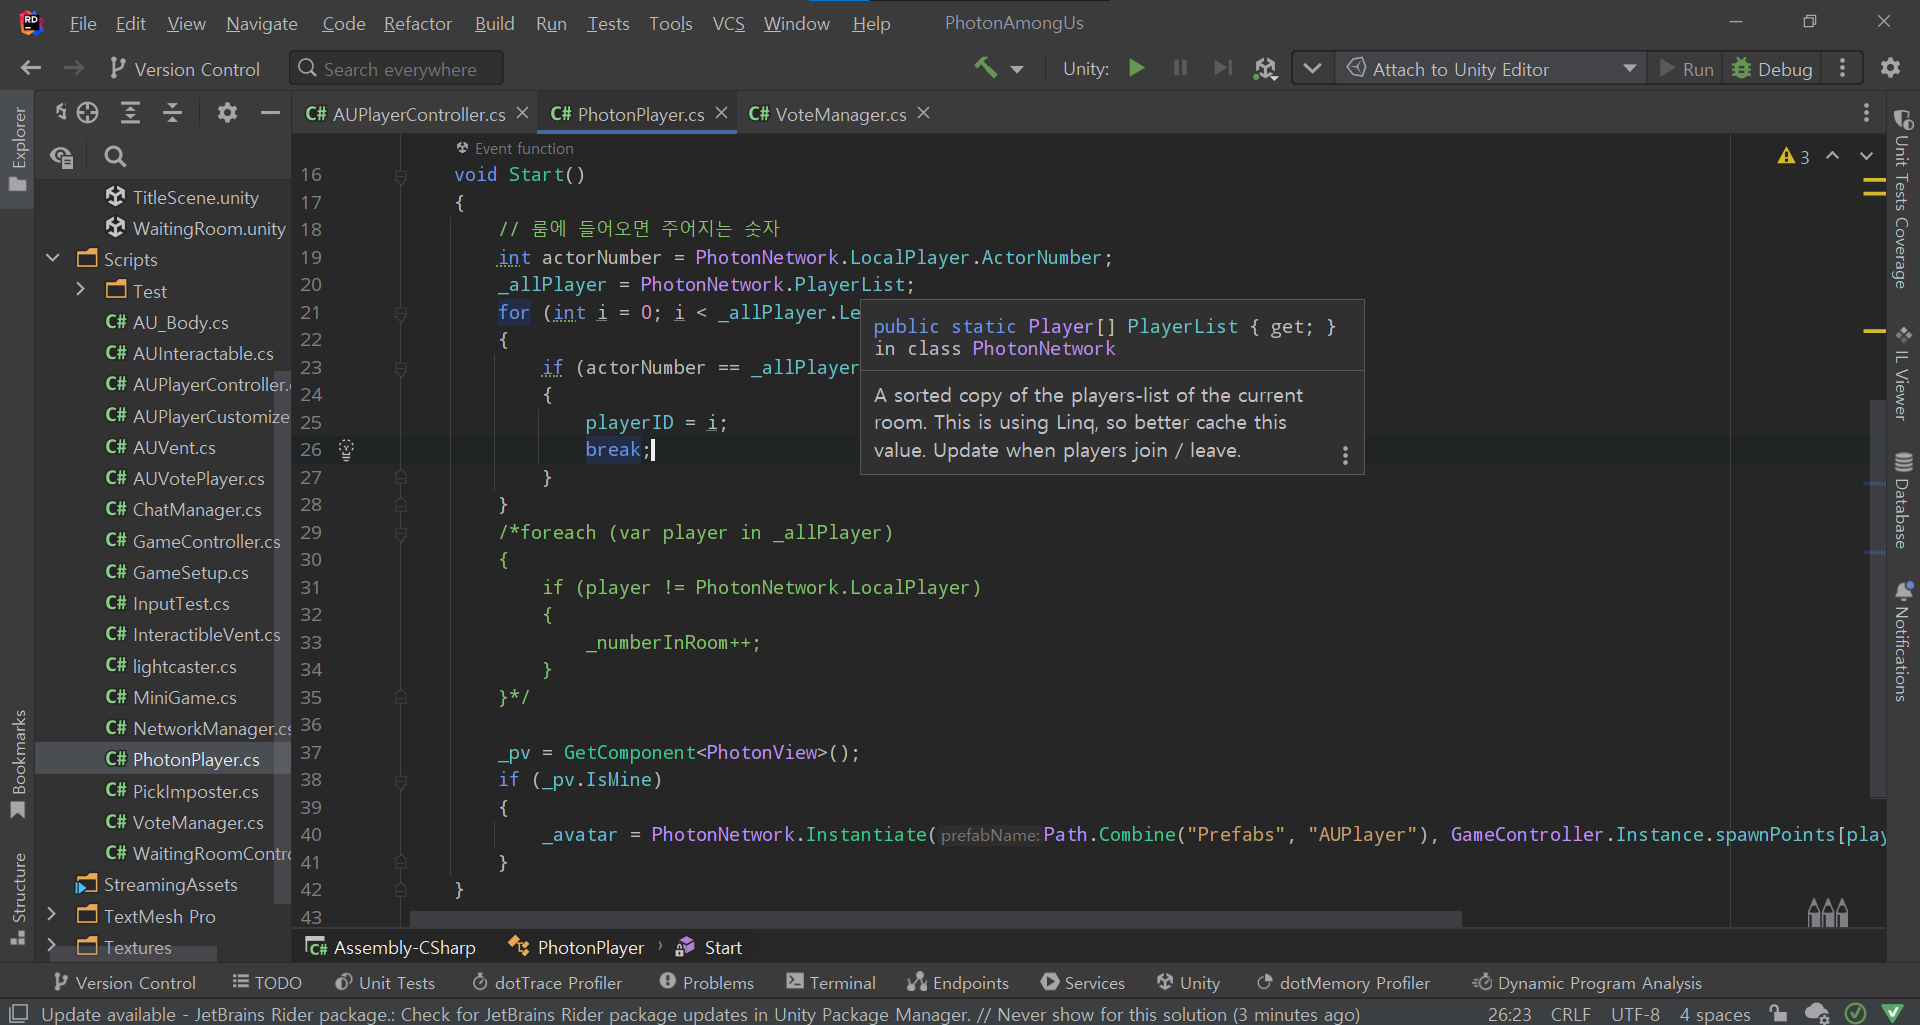The height and width of the screenshot is (1025, 1920).
Task: Open the File menu
Action: click(x=83, y=23)
